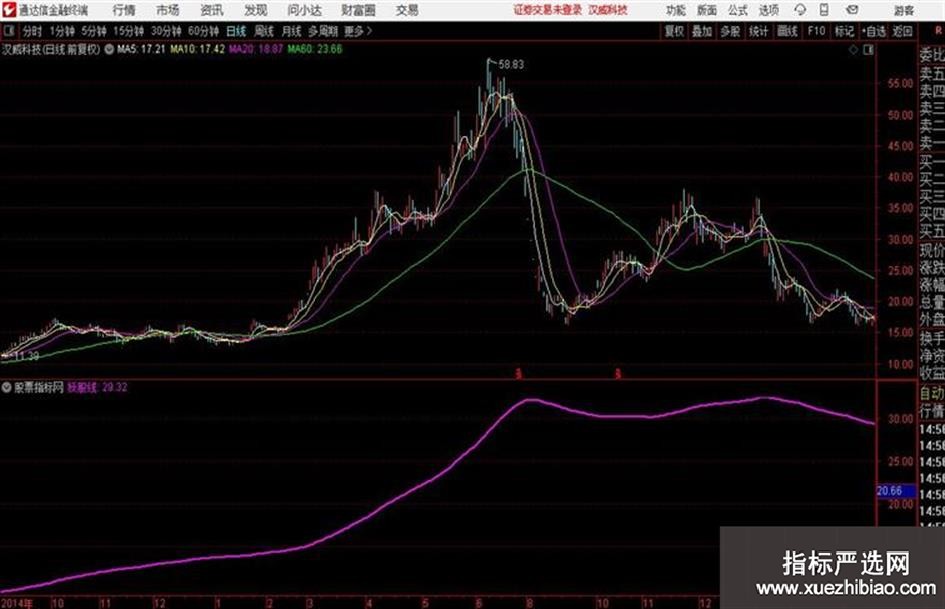This screenshot has width=945, height=609.
Task: Click the 返回 back toolbar button
Action: tap(902, 31)
